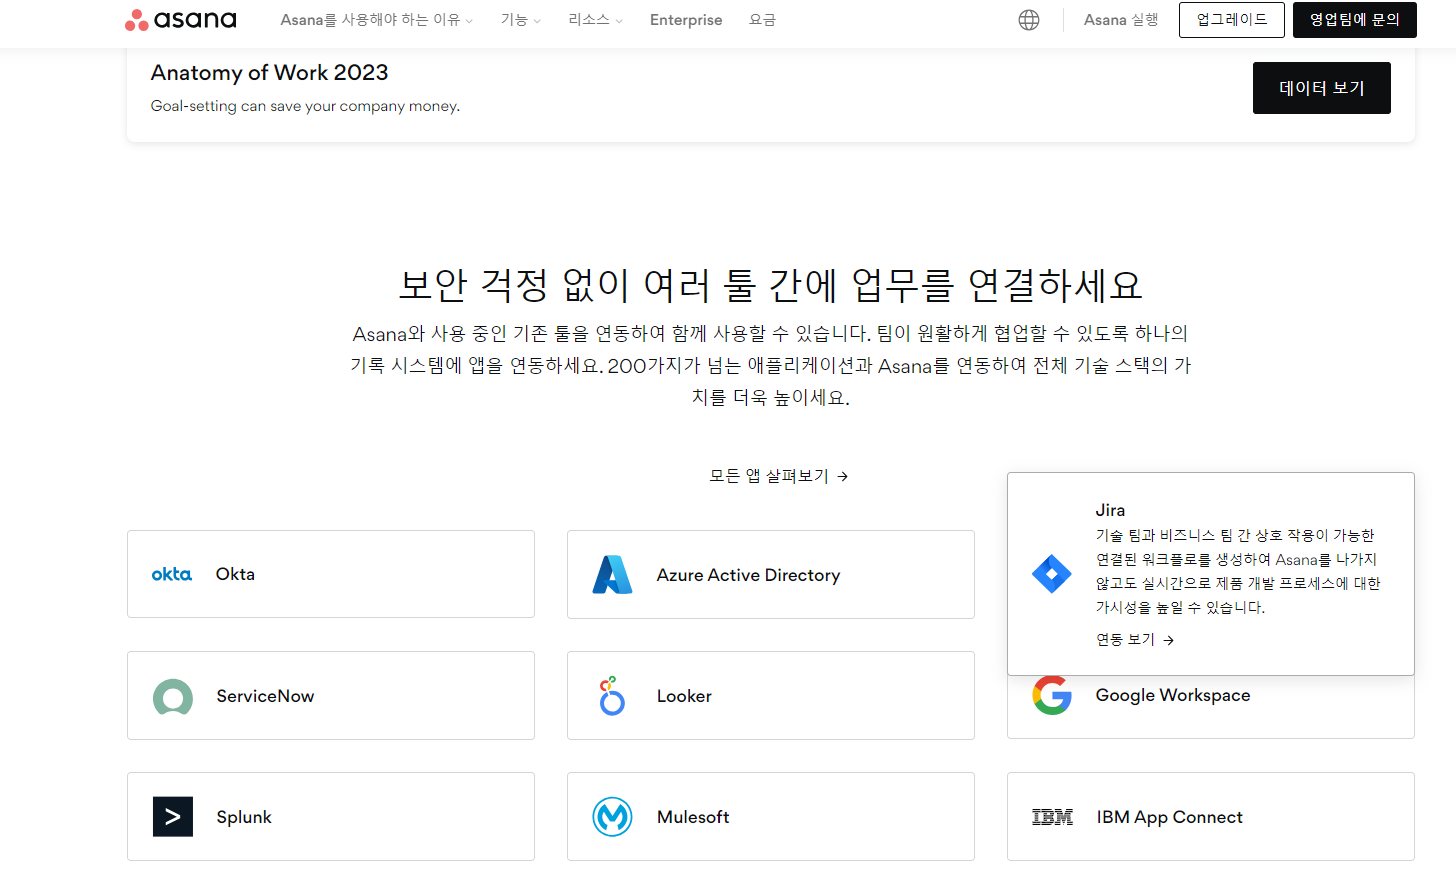1456x895 pixels.
Task: Click the 'Anatomy of Work 2023' heading
Action: pos(269,73)
